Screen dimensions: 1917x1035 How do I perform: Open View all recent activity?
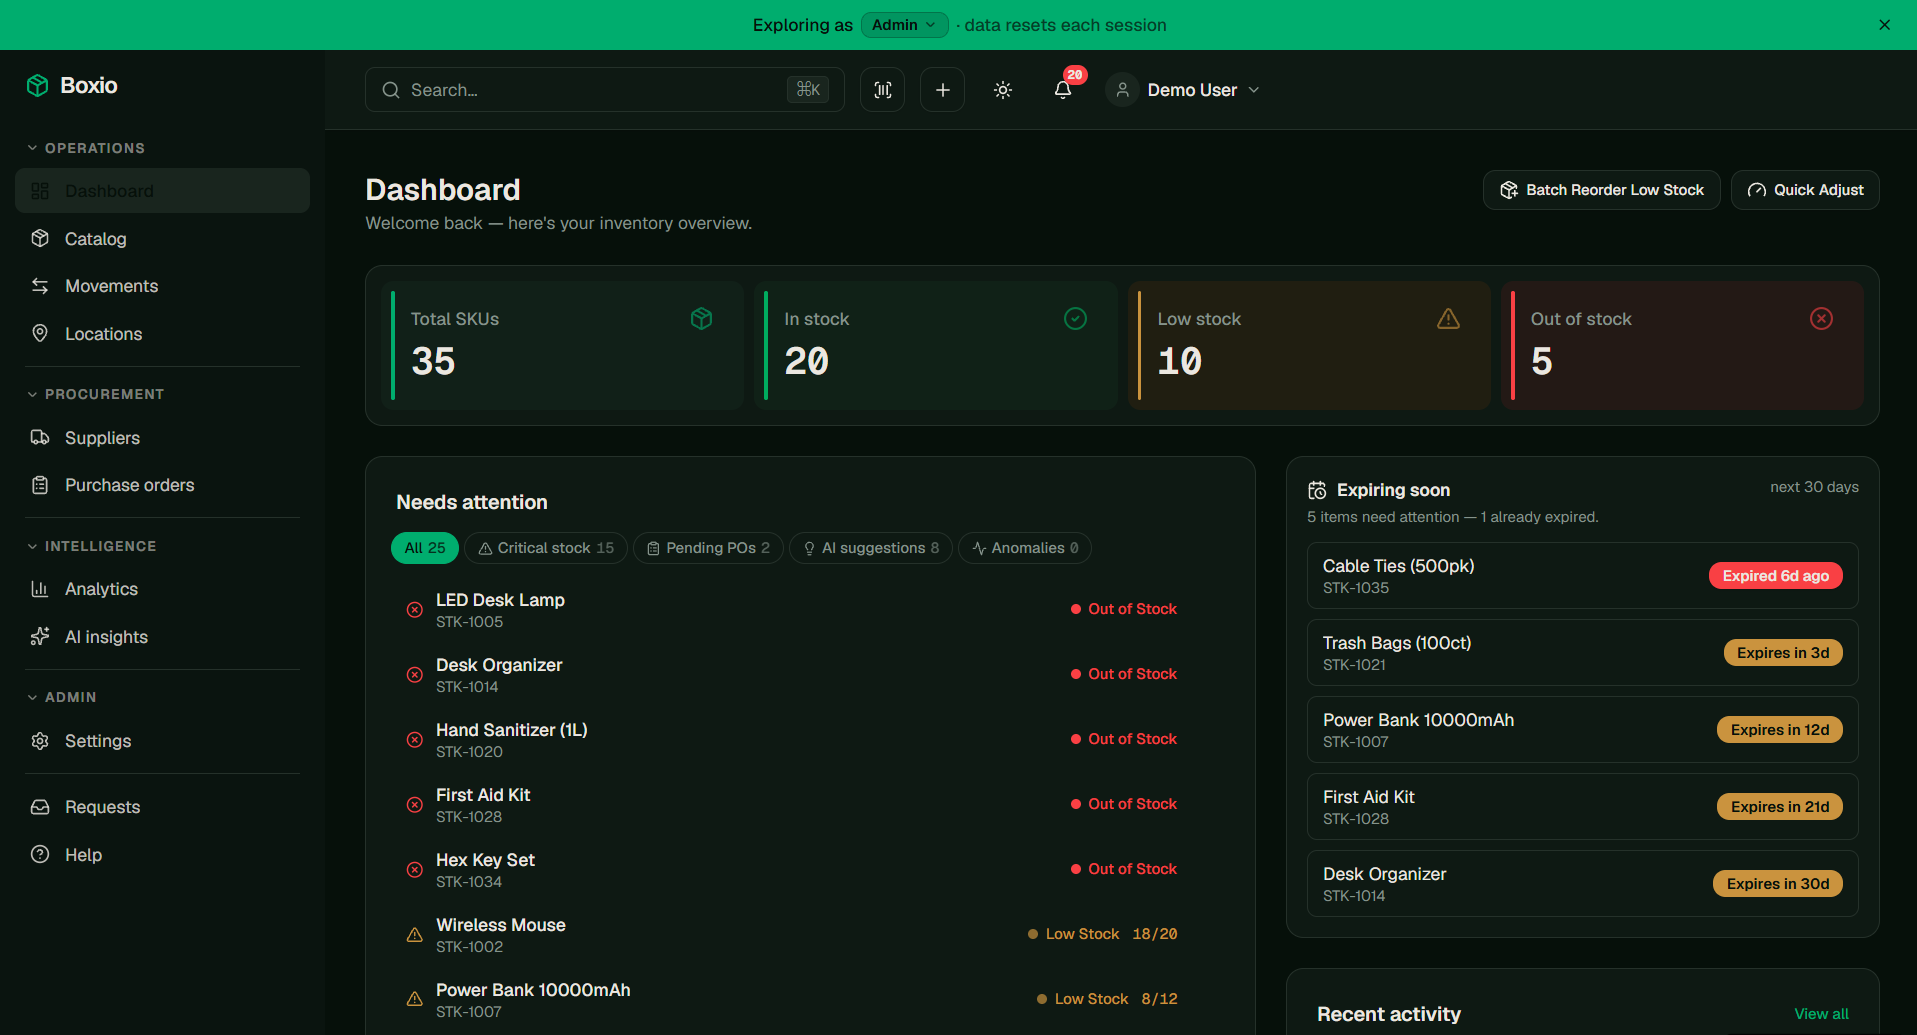click(x=1821, y=1014)
